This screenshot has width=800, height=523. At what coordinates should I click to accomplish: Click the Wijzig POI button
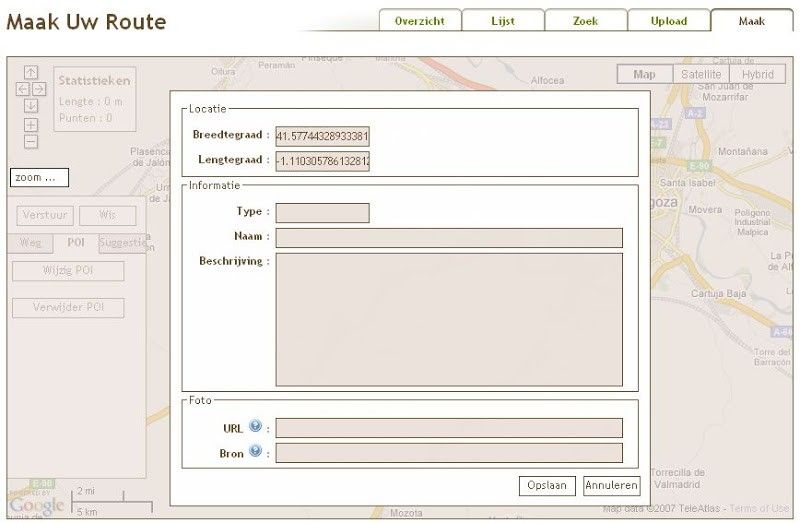(x=68, y=271)
